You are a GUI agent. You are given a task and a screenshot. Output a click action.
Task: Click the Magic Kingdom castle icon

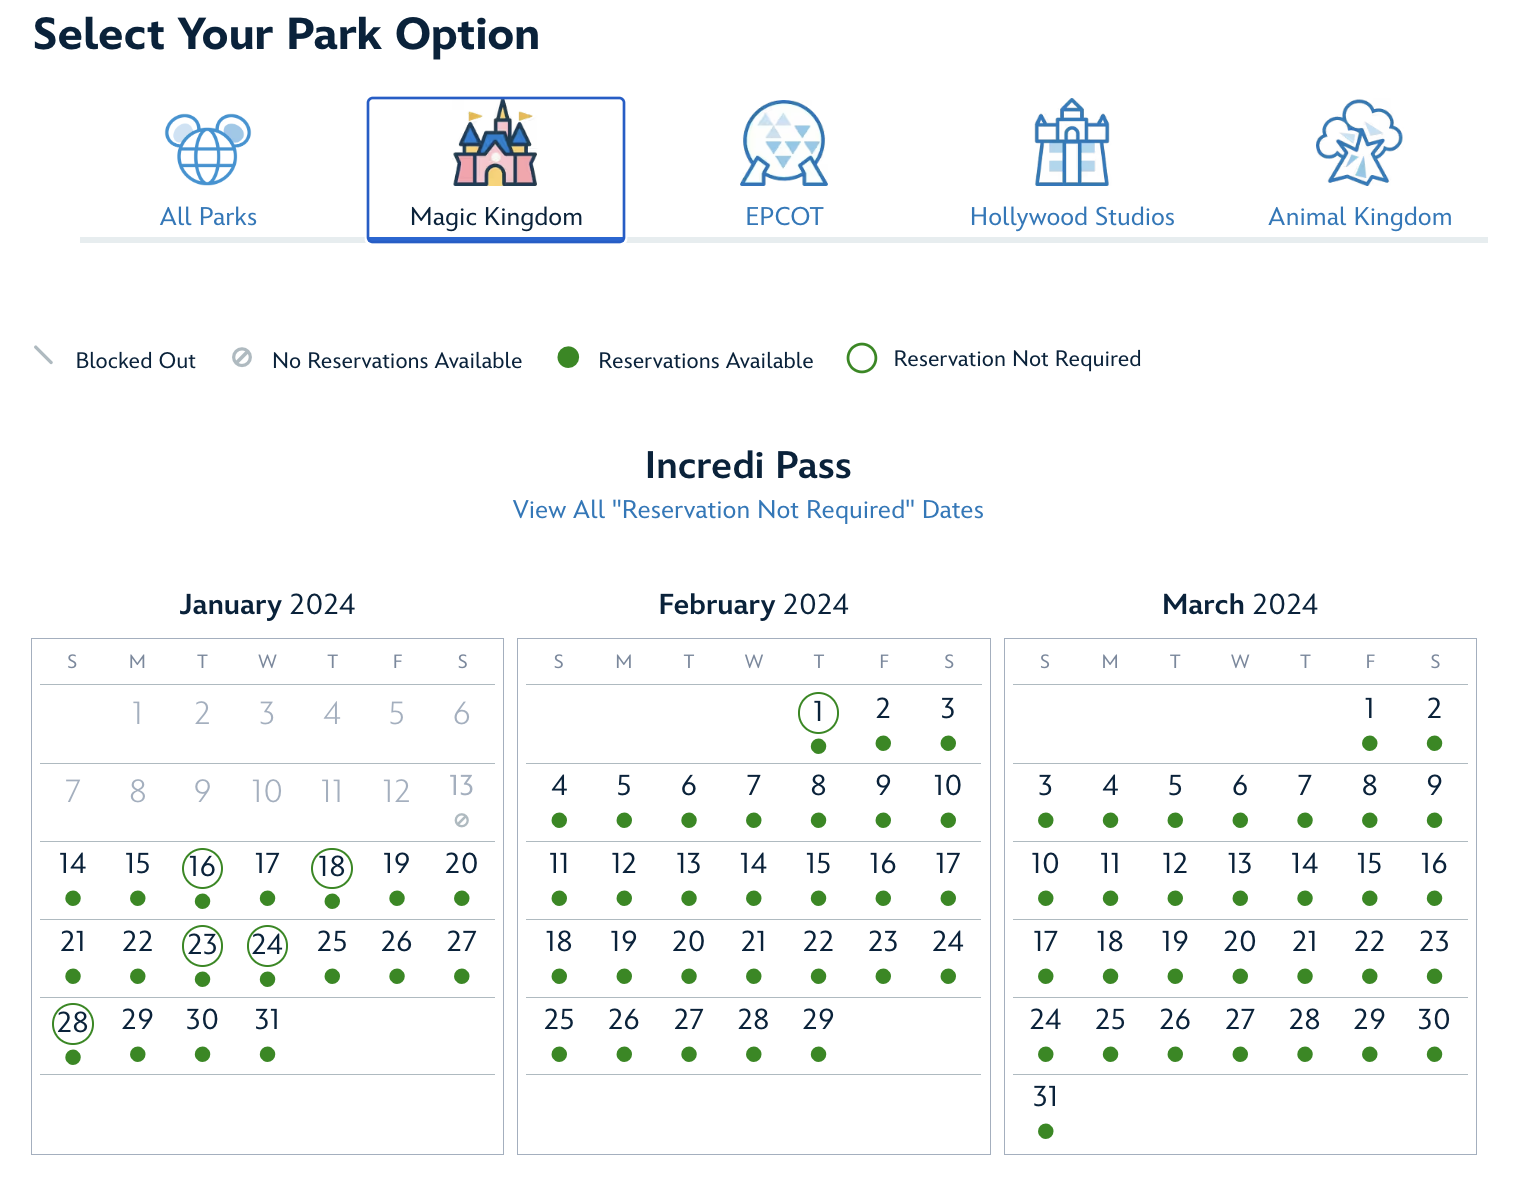(x=495, y=145)
